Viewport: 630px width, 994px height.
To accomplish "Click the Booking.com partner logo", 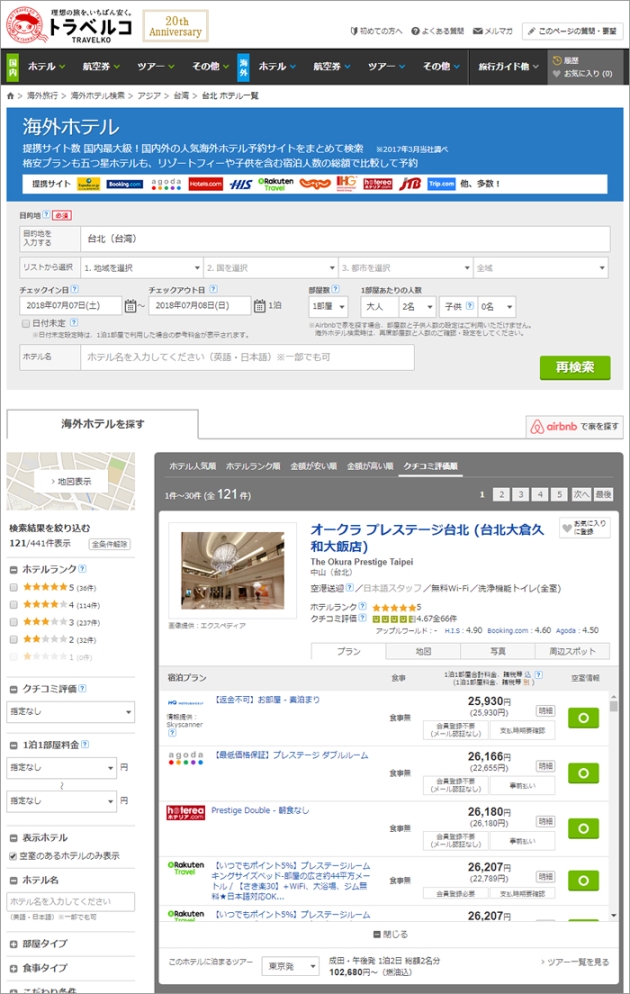I will click(x=124, y=184).
